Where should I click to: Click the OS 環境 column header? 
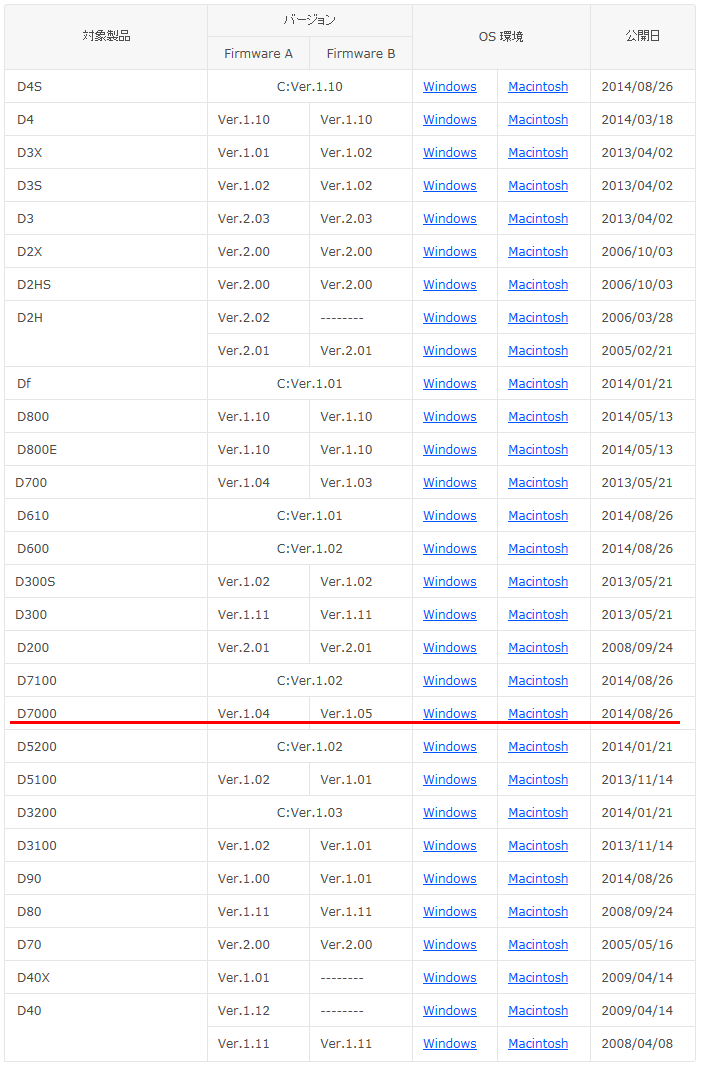(501, 36)
